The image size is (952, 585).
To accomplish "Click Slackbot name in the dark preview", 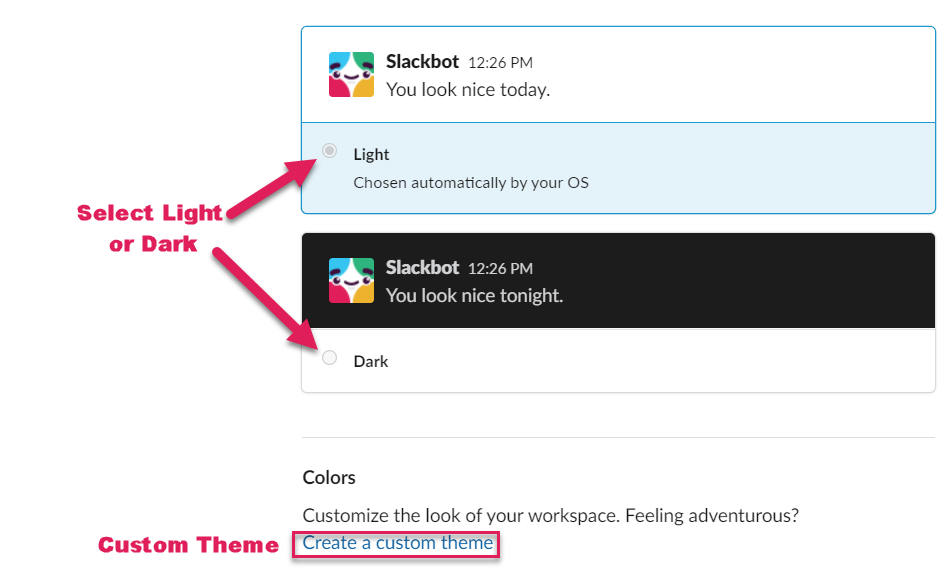I will point(423,268).
